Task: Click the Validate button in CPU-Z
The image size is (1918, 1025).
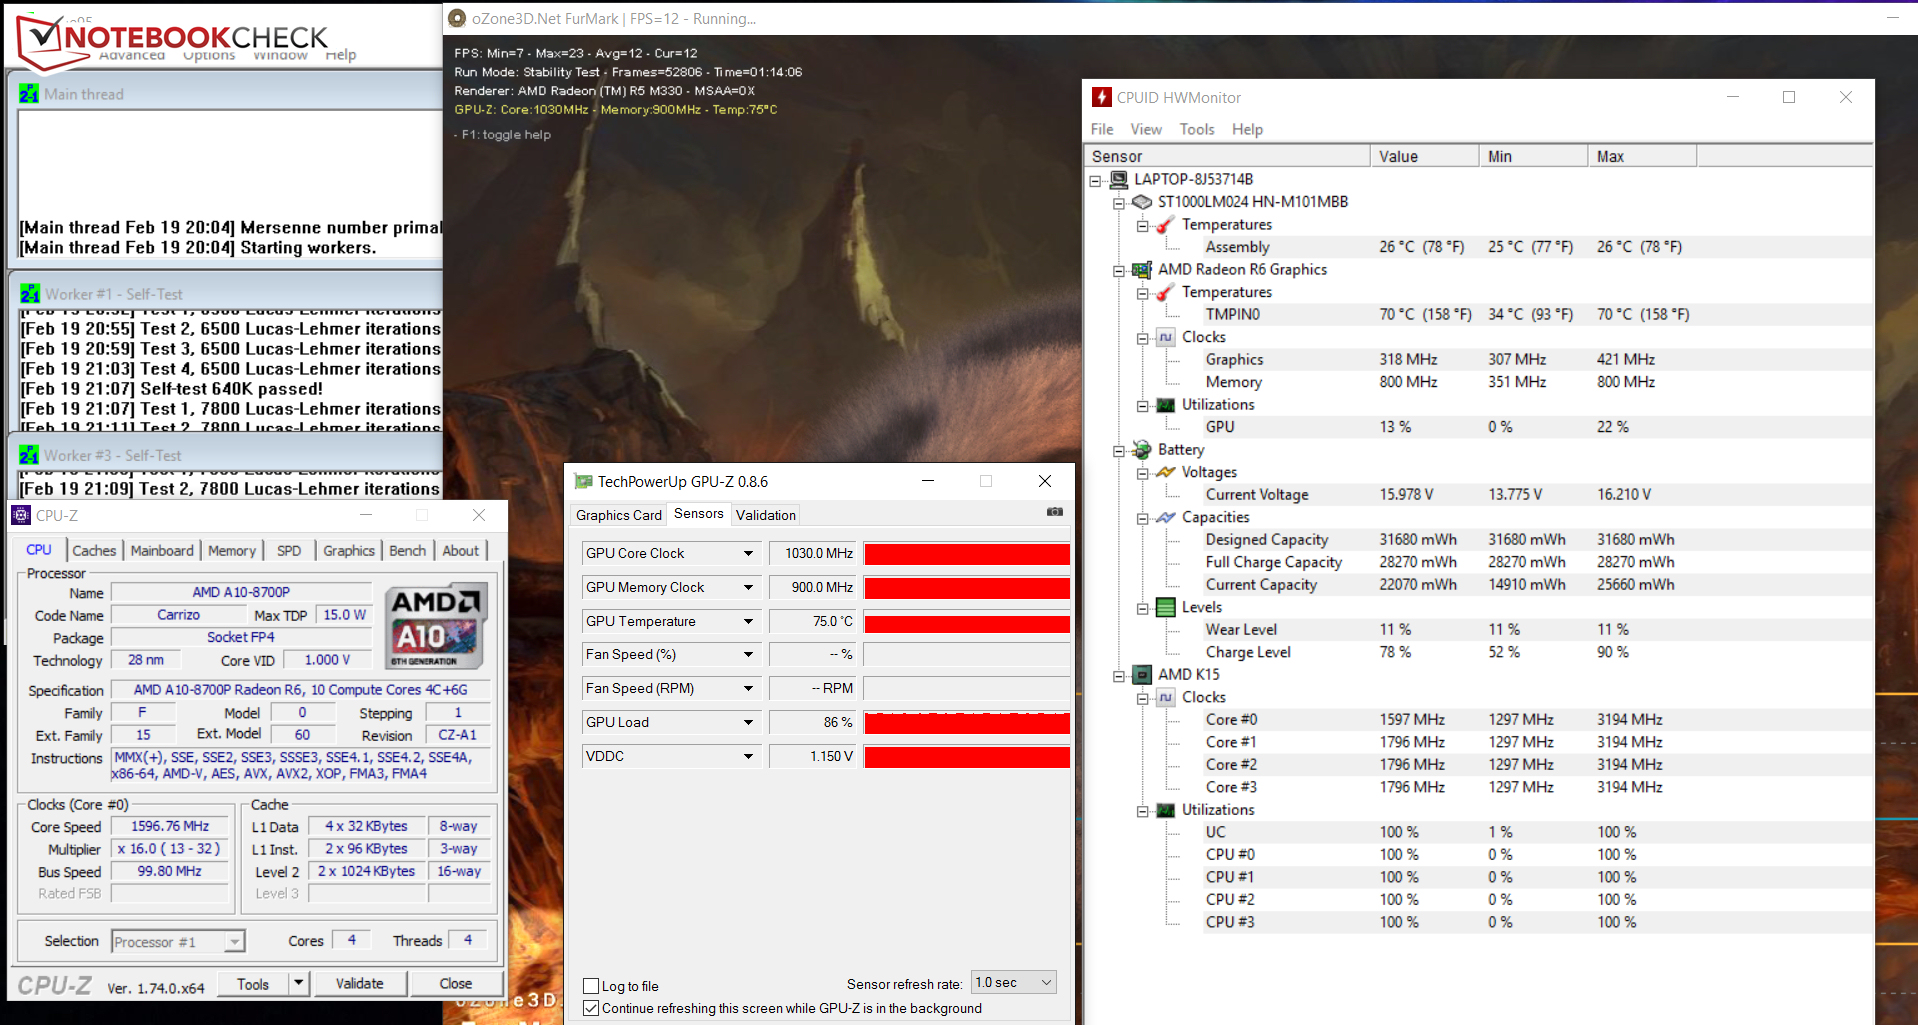Action: 360,983
